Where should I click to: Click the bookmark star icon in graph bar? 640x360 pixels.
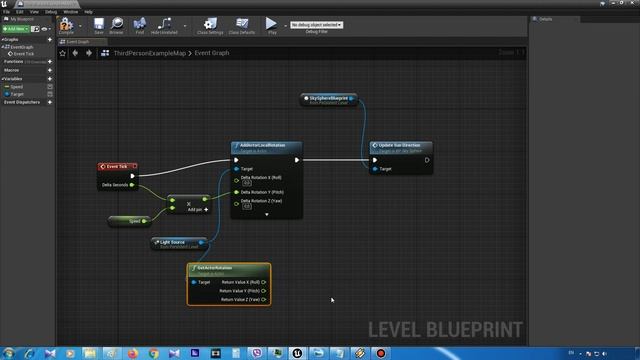tap(62, 53)
